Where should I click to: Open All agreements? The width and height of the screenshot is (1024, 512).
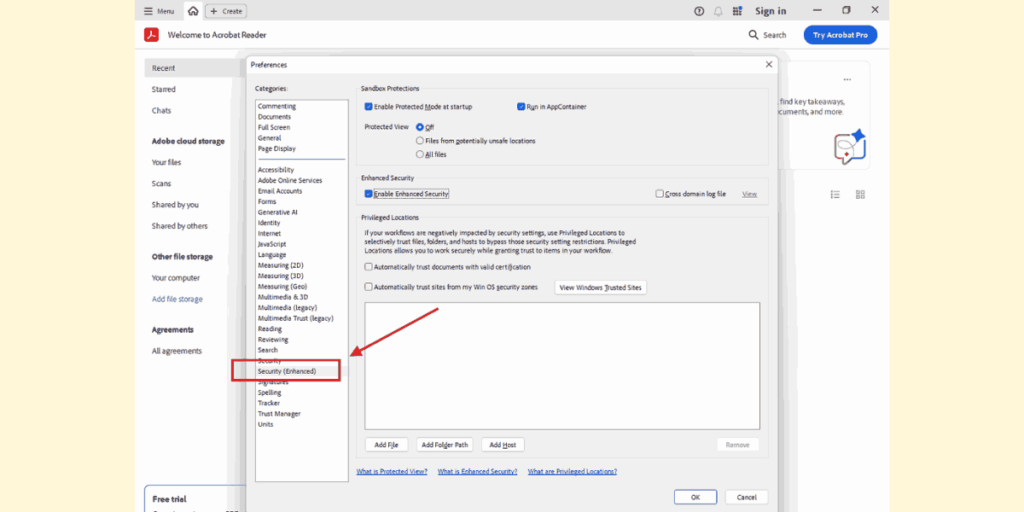(177, 351)
